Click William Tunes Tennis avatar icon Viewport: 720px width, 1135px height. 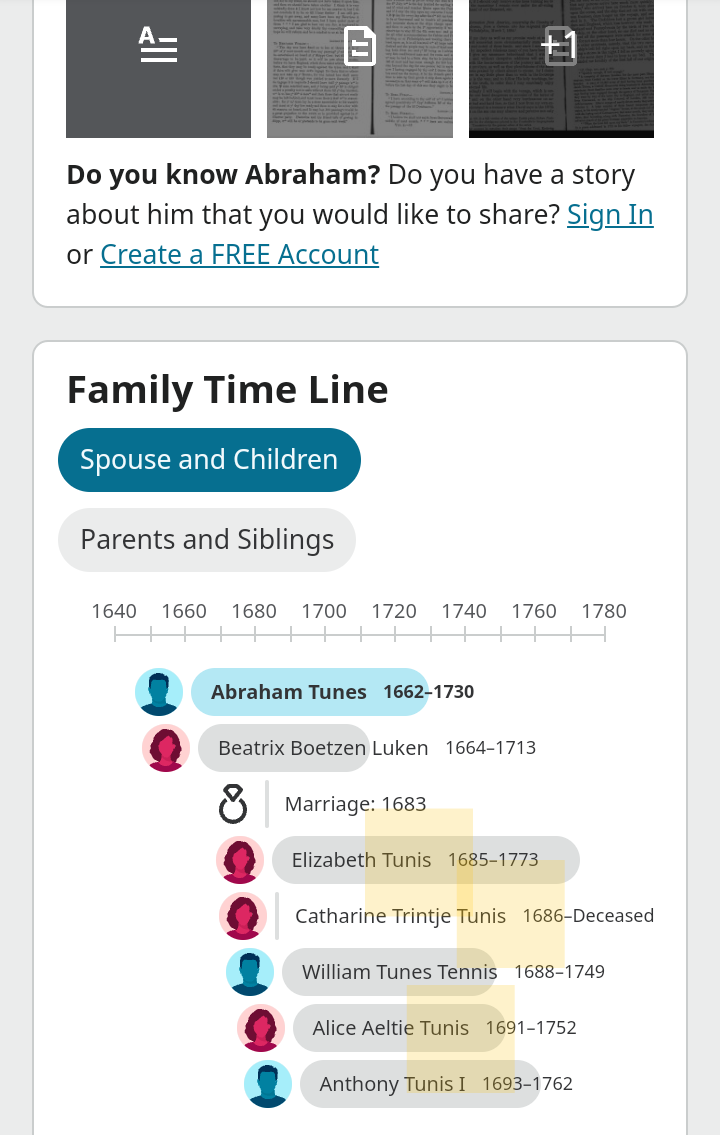250,972
